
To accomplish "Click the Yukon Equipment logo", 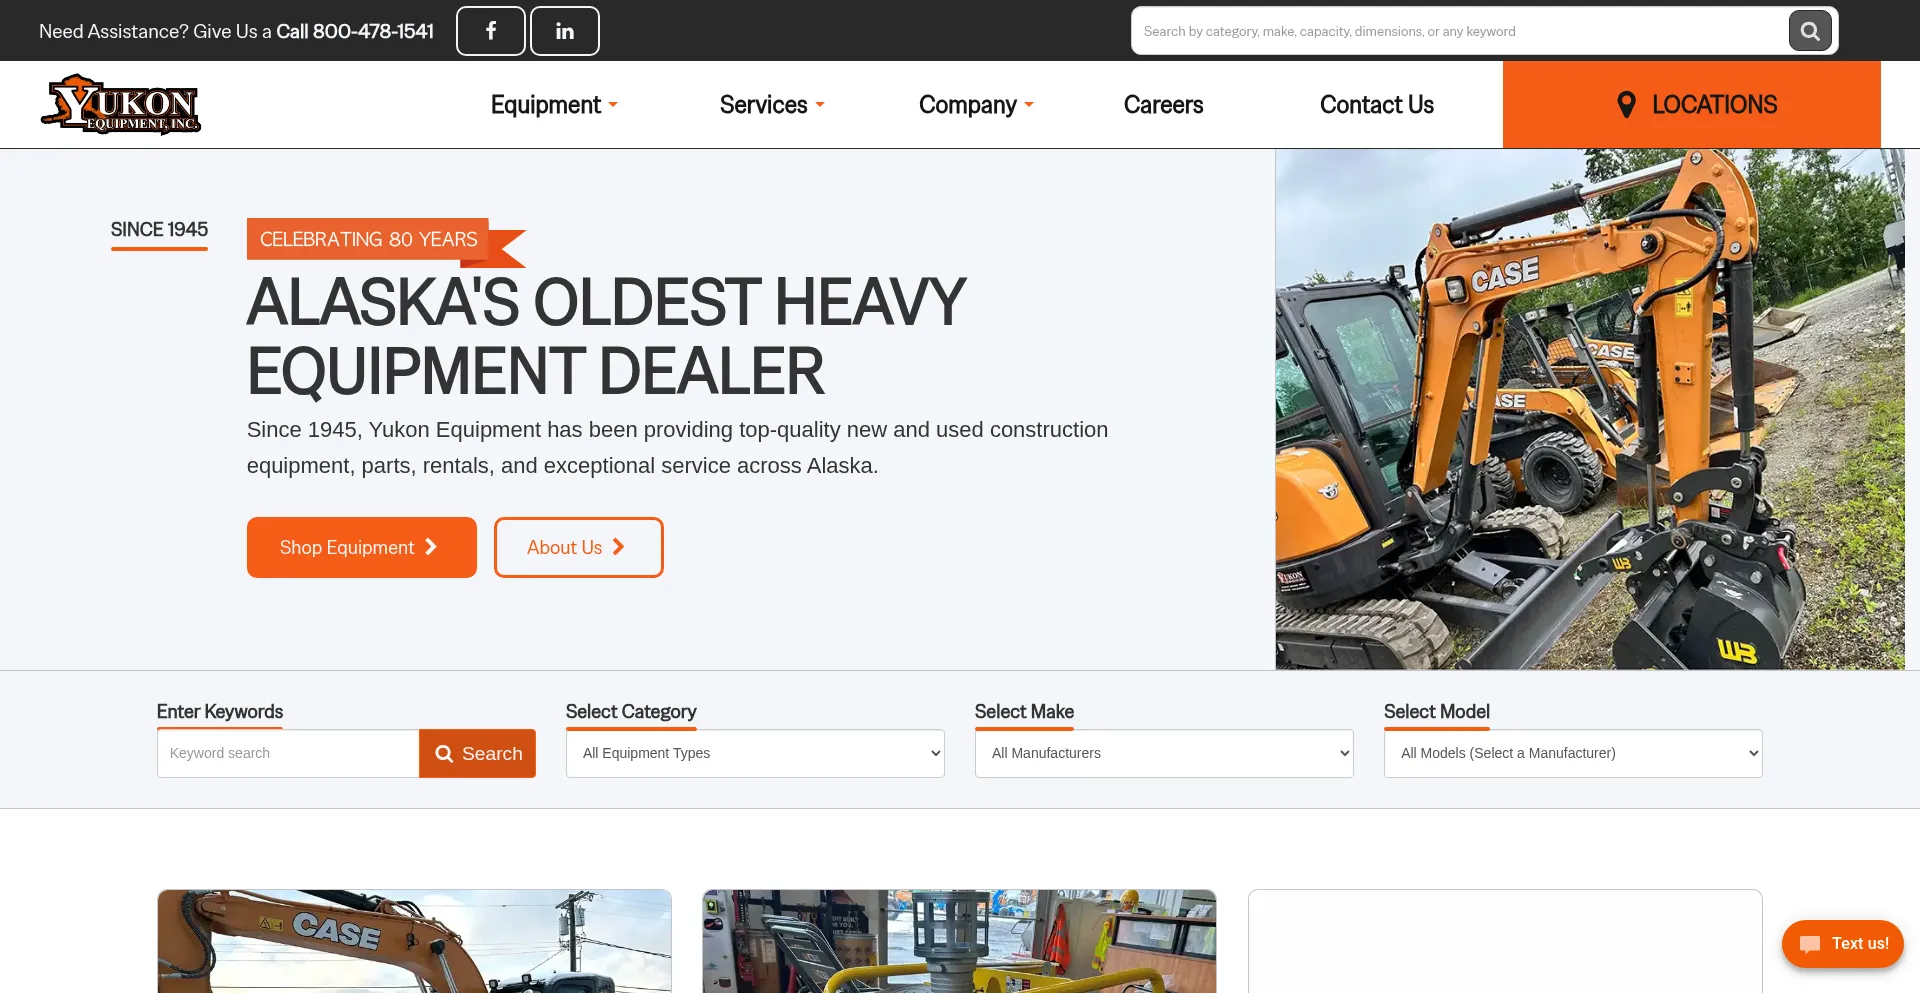I will click(x=121, y=104).
